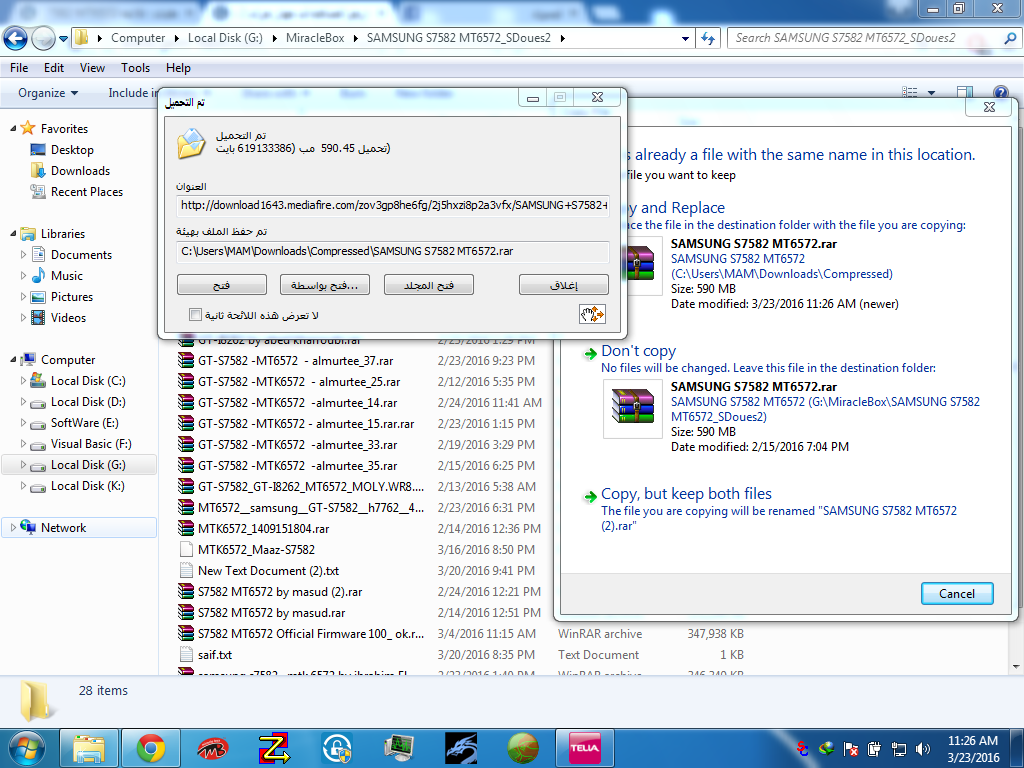
Task: Click the change view icon in toolbar
Action: (x=909, y=93)
